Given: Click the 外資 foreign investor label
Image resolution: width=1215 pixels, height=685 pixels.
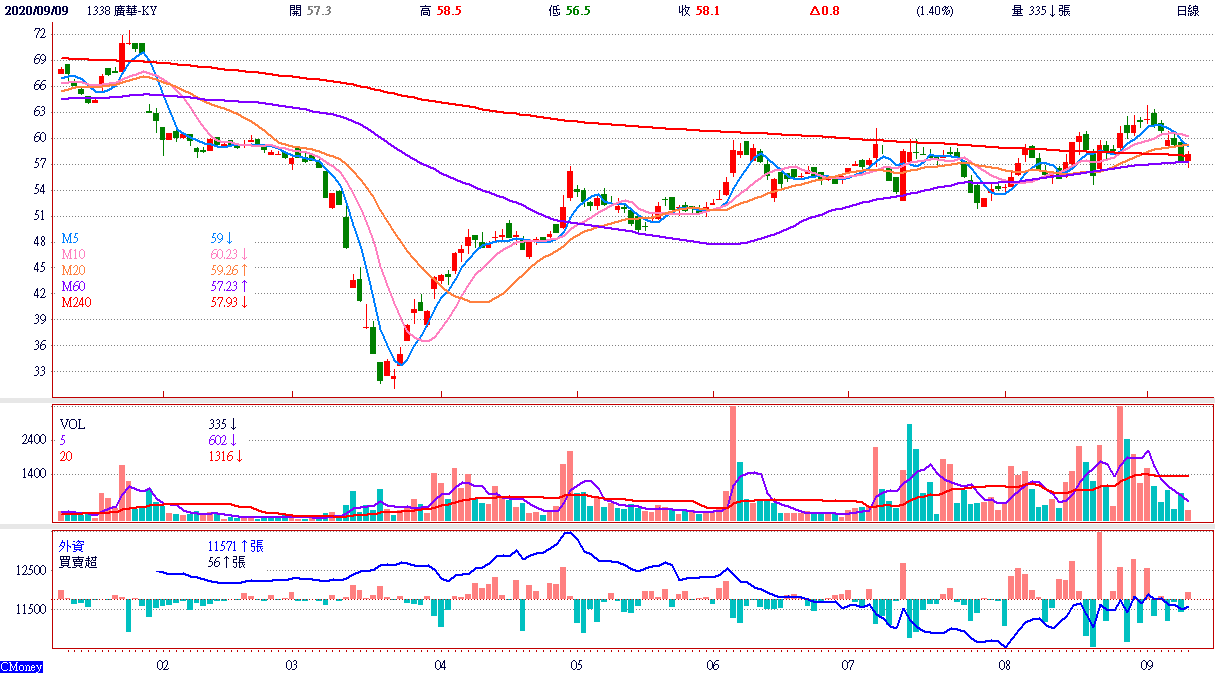Looking at the screenshot, I should coord(72,547).
